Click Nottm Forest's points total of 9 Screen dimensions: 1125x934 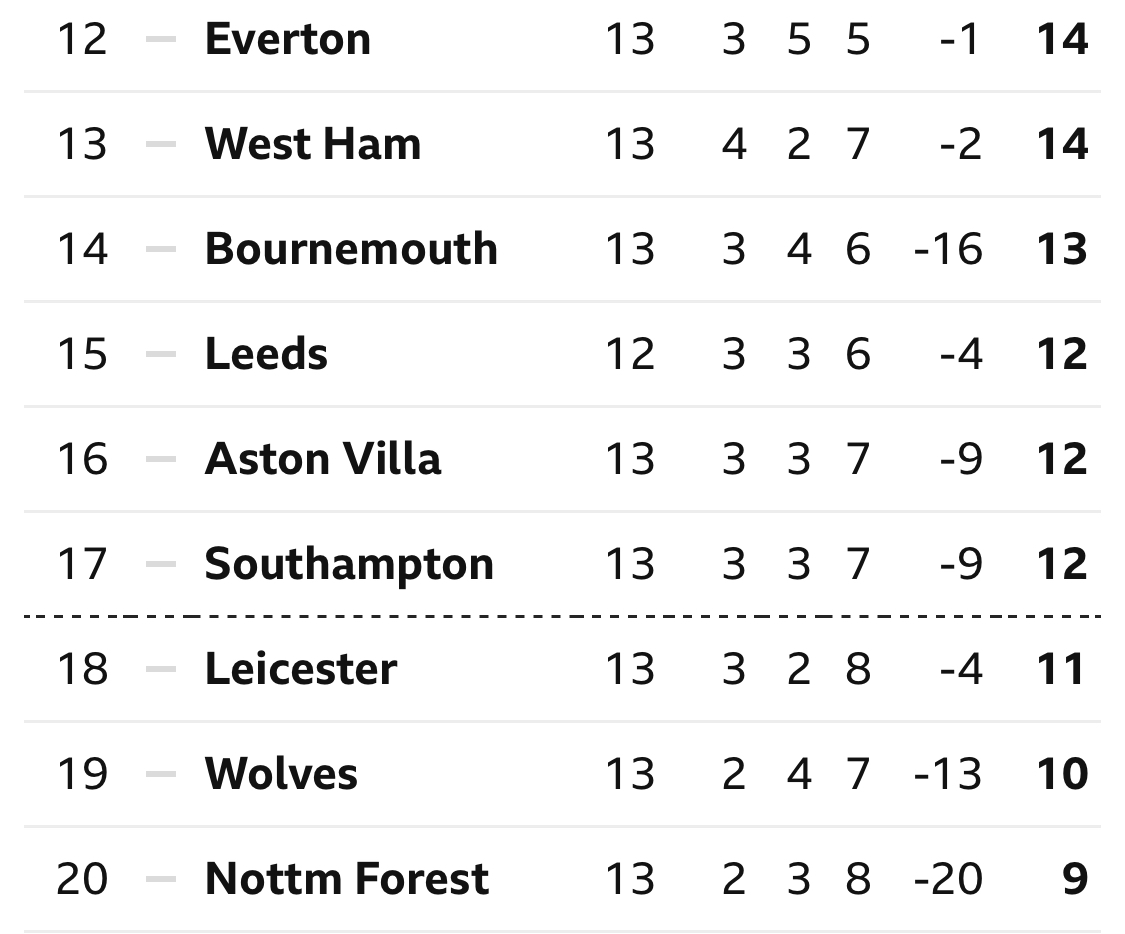1075,878
